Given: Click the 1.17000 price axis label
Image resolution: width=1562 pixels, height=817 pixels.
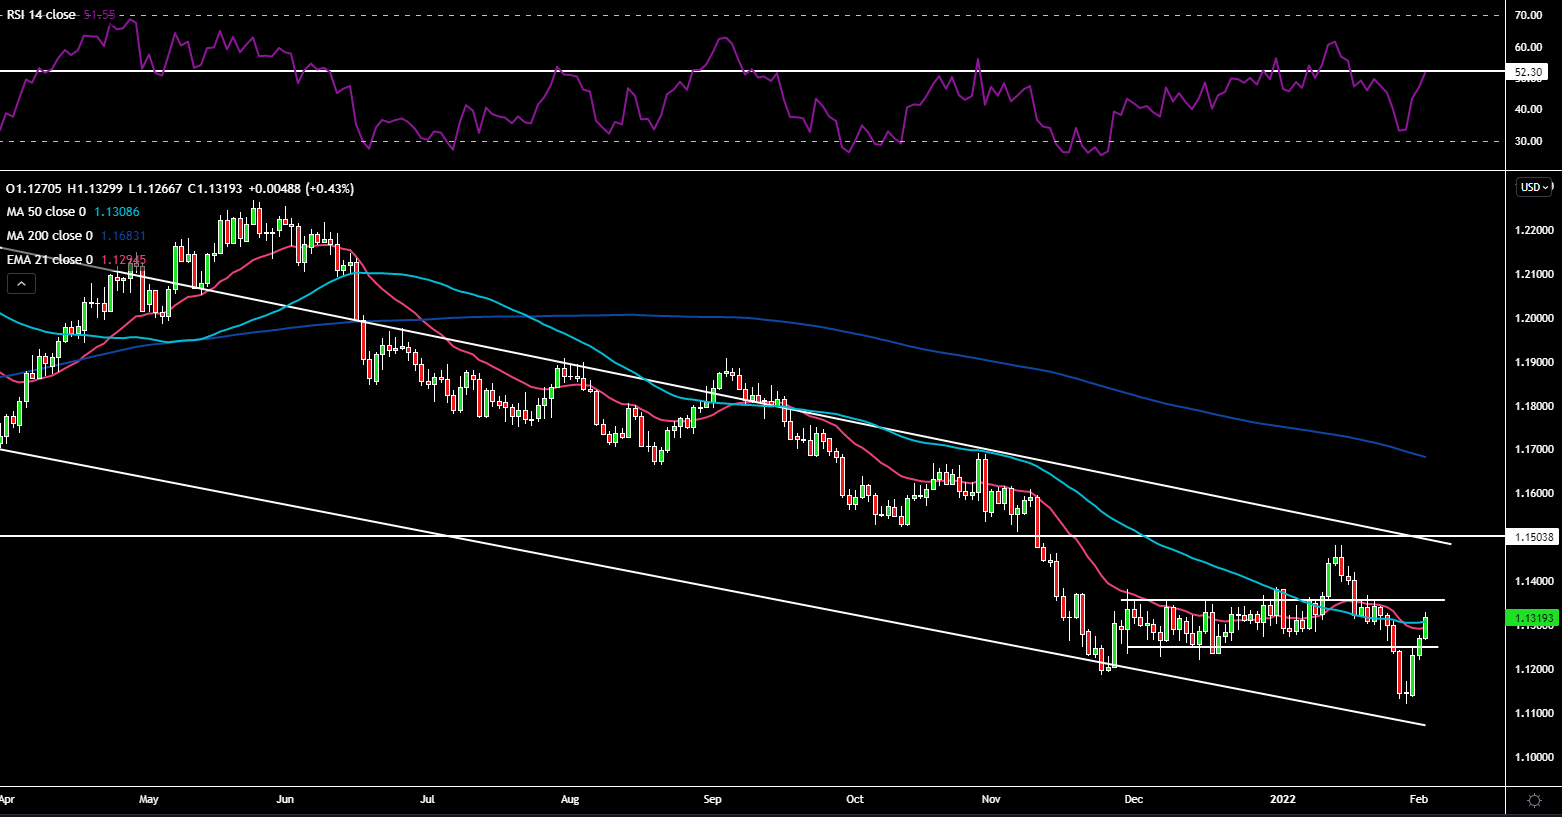Looking at the screenshot, I should tap(1534, 450).
